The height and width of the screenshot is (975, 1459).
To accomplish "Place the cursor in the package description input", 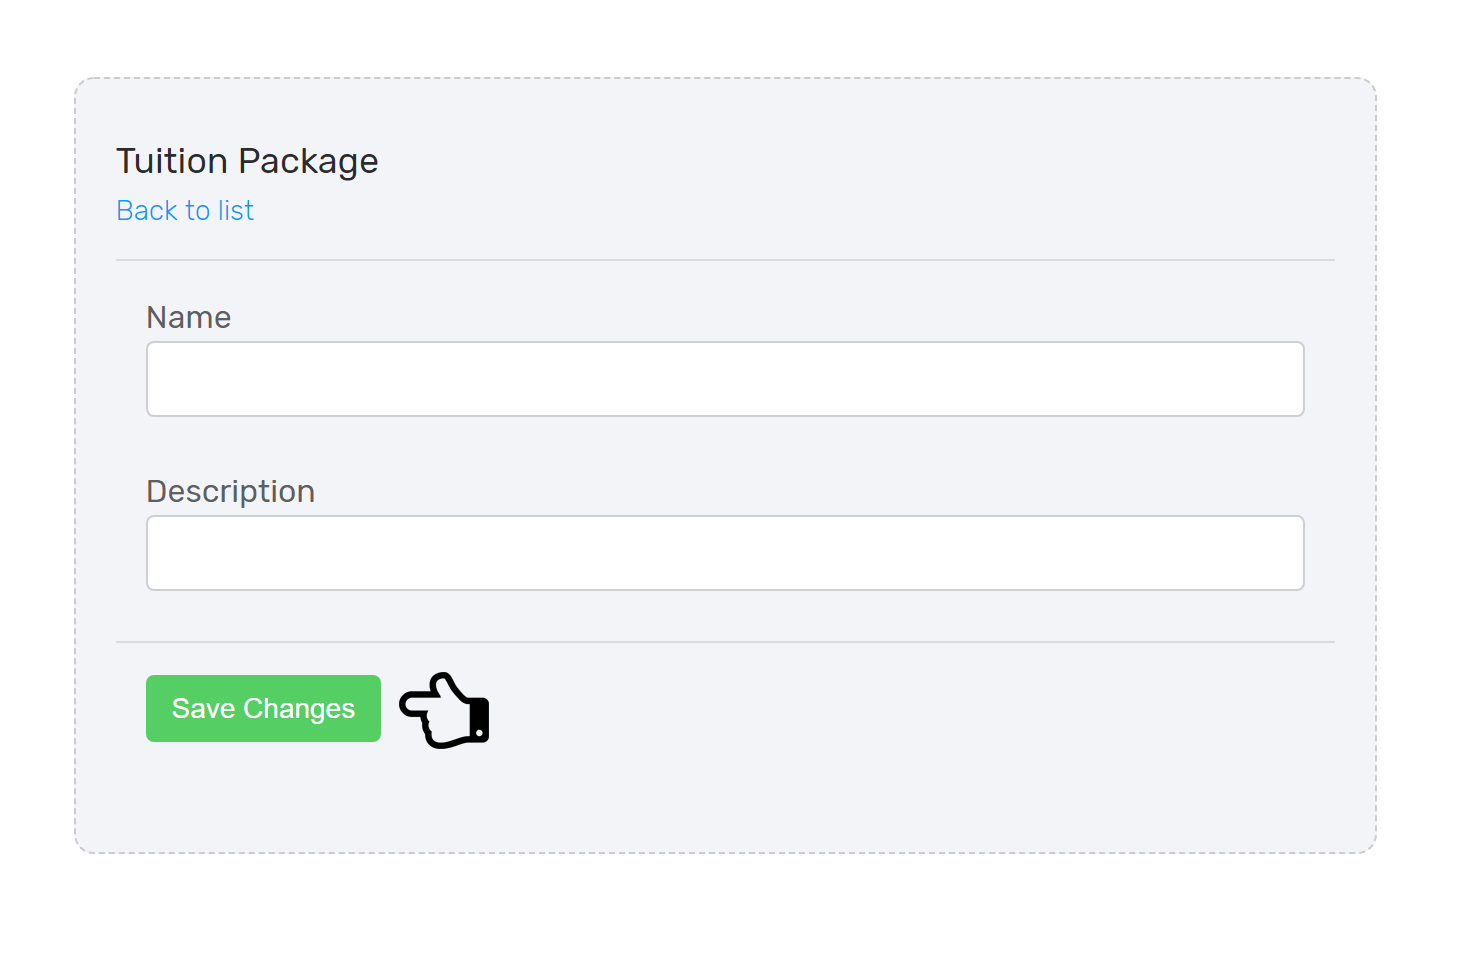I will click(725, 553).
